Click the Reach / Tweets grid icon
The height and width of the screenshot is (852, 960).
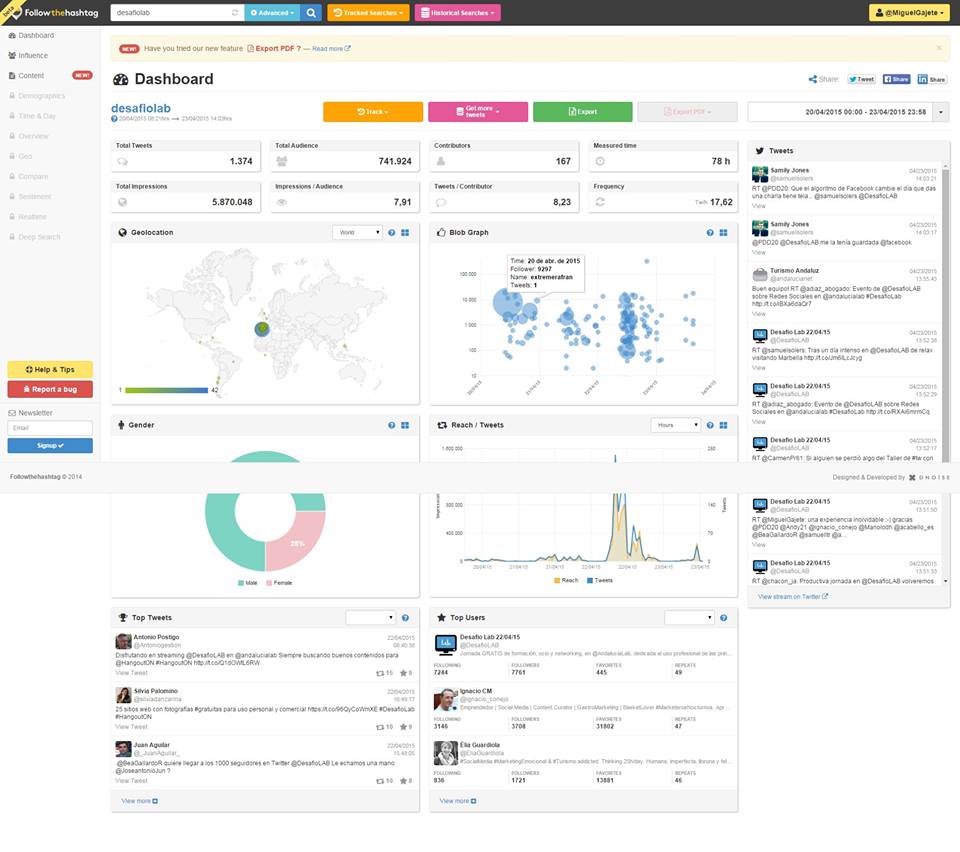[x=723, y=425]
